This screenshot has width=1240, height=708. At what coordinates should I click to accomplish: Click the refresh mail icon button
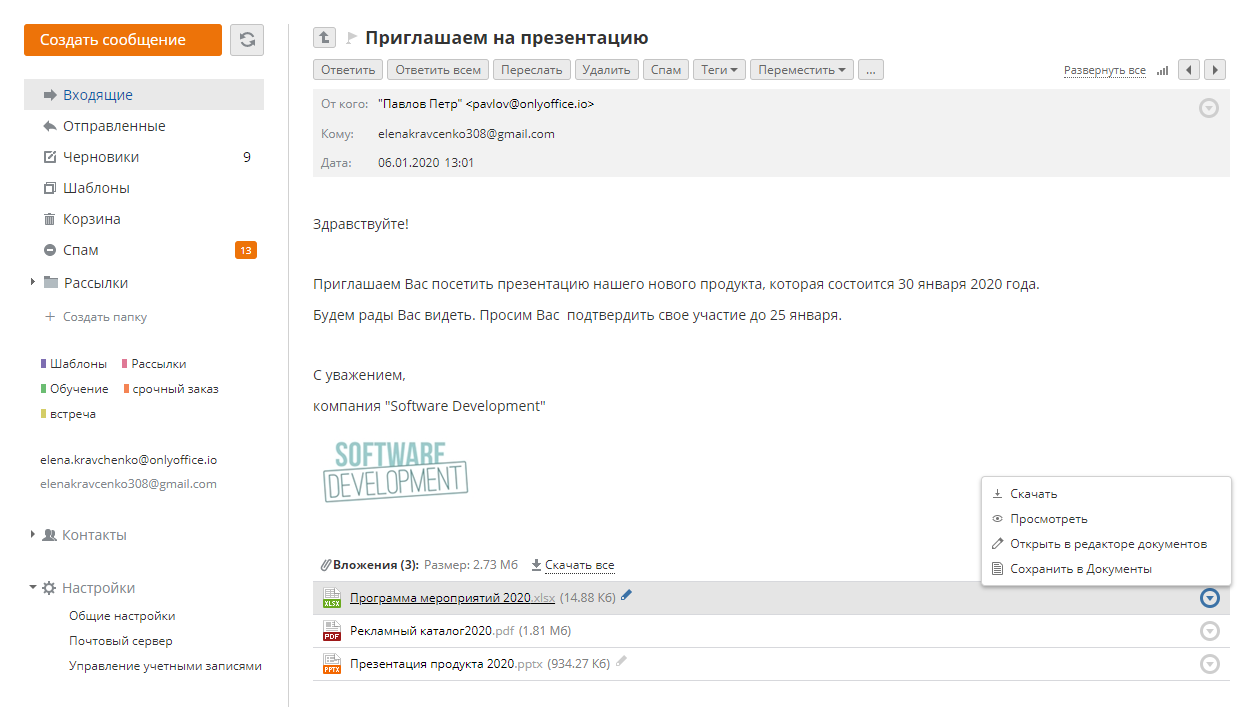click(x=247, y=40)
